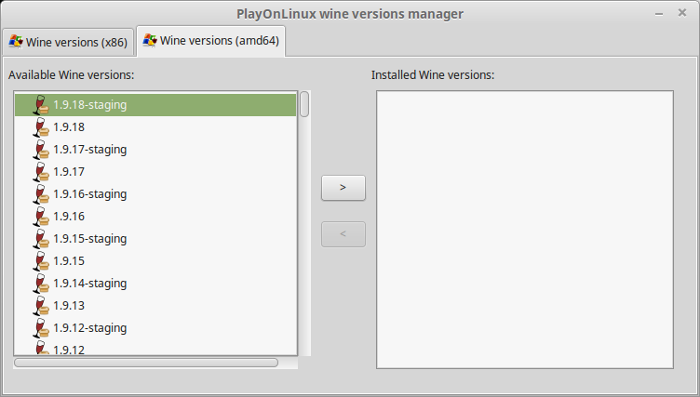This screenshot has height=397, width=700.
Task: Click the wine icon beside 1.9.15-staging
Action: pyautogui.click(x=41, y=238)
